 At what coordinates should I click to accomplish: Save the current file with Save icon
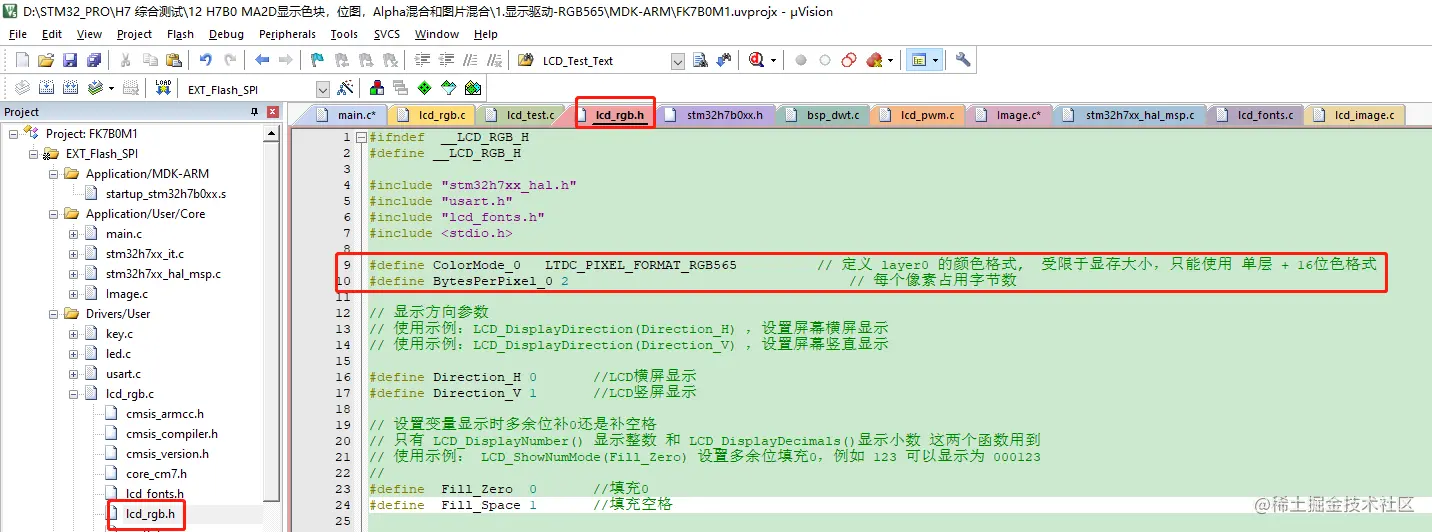(70, 60)
